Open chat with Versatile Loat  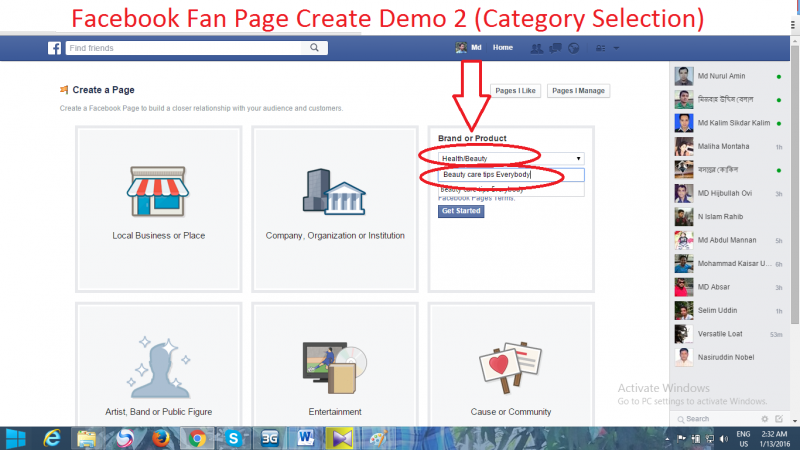click(728, 334)
